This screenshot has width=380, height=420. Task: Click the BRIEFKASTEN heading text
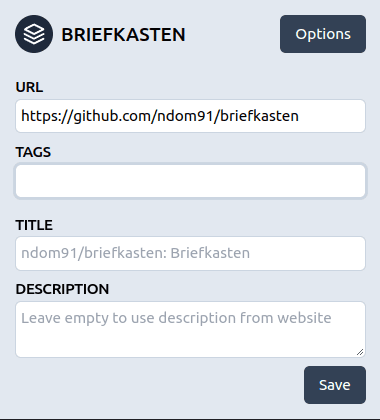click(123, 34)
